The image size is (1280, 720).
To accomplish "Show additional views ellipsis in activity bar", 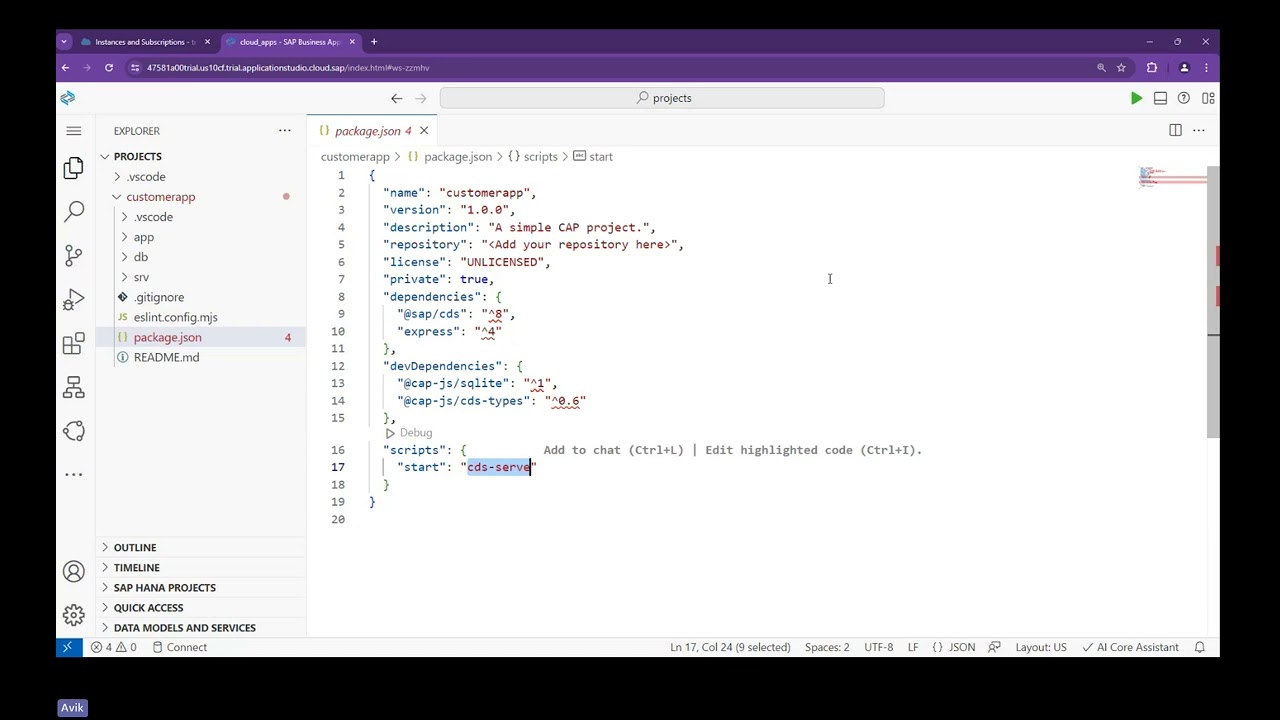I will click(x=74, y=475).
